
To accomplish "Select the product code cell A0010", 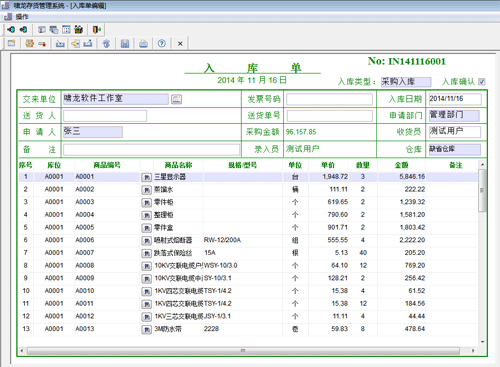I will tap(107, 291).
